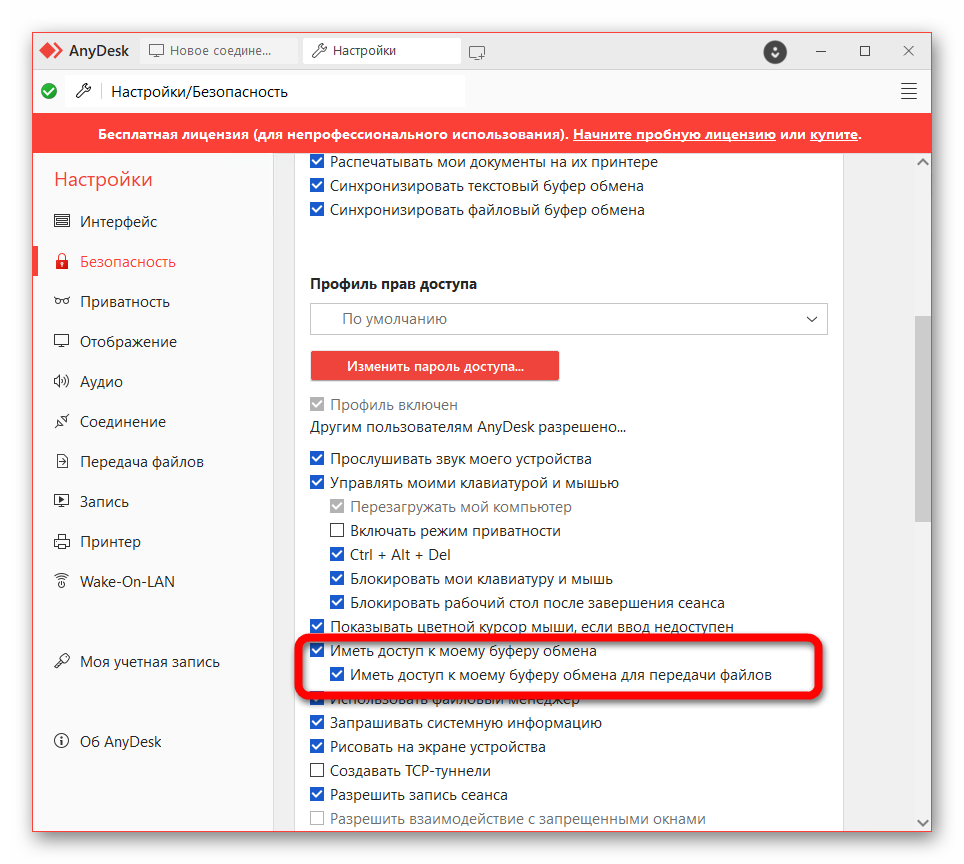Click the speaker icon for Аудио

click(62, 382)
